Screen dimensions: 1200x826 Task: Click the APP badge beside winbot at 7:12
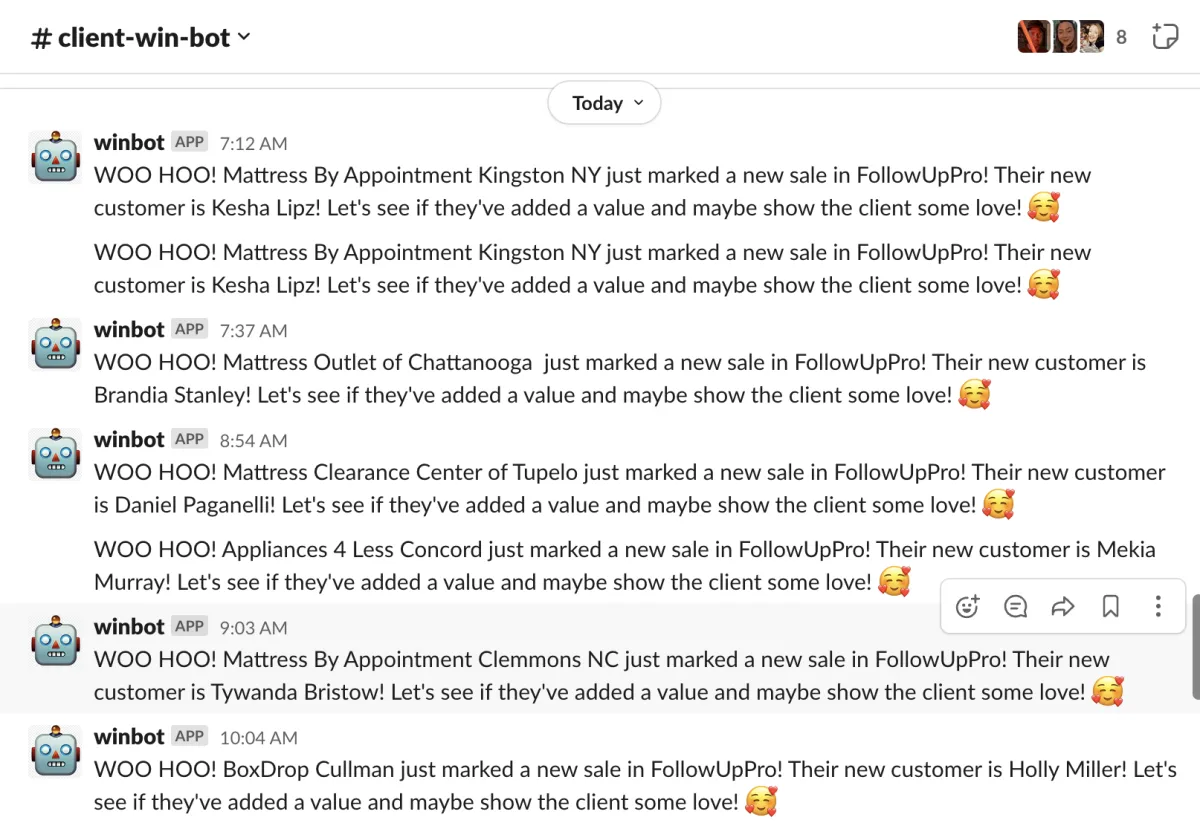(x=189, y=142)
